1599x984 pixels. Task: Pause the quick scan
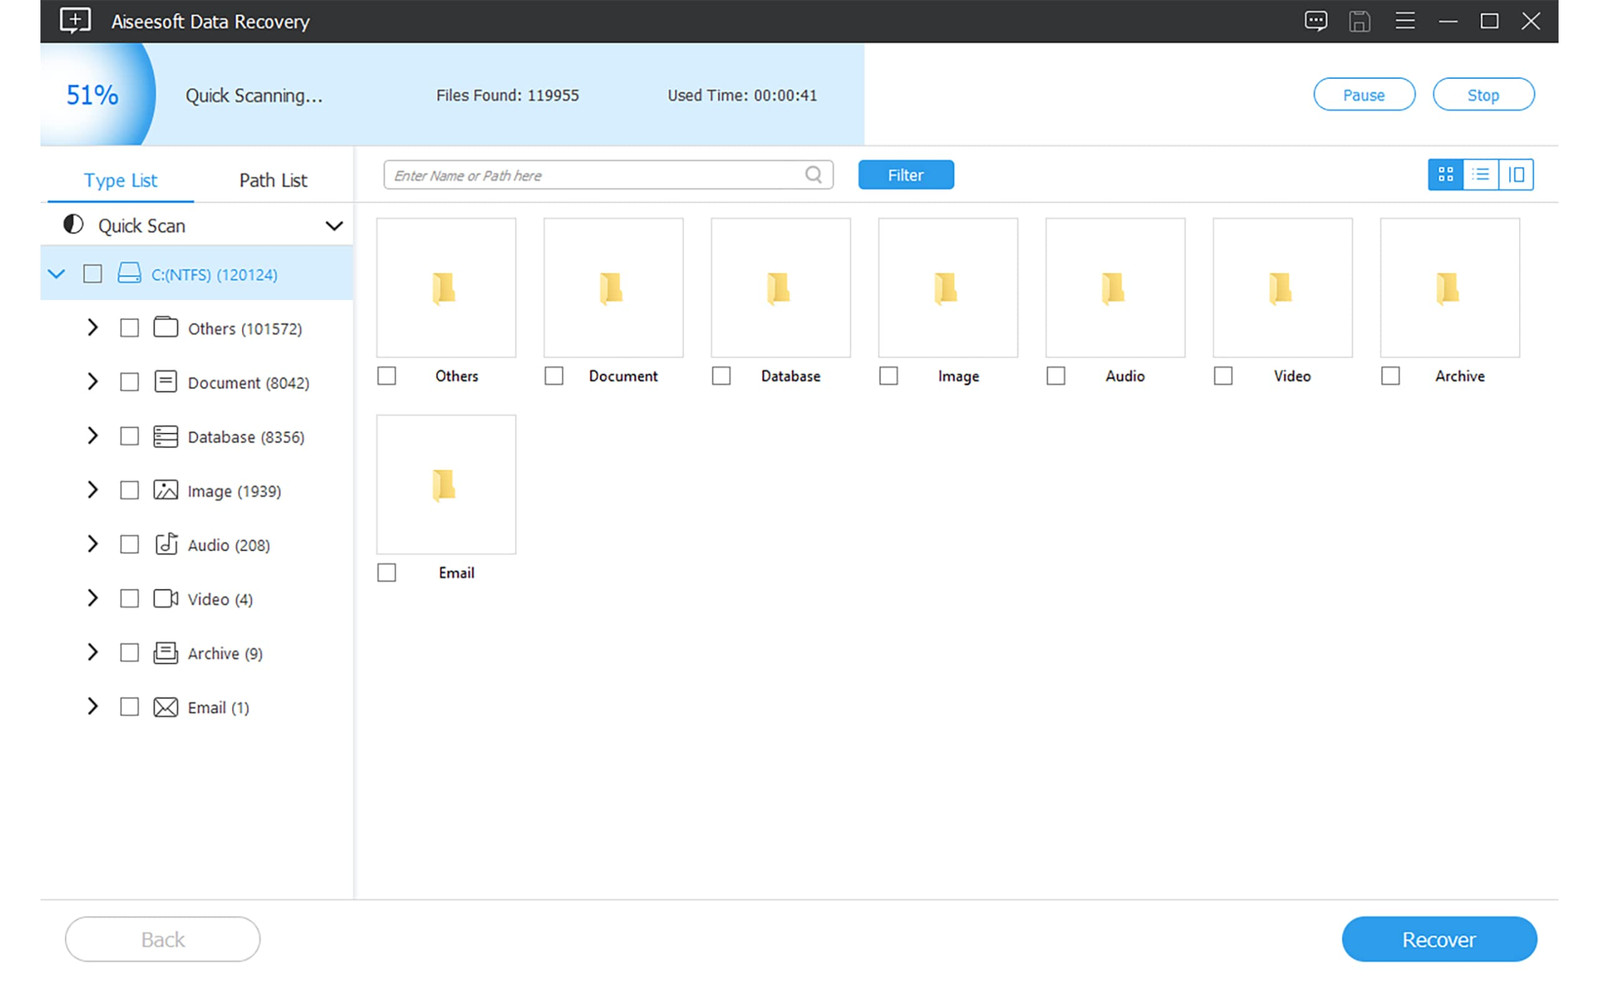coord(1364,95)
